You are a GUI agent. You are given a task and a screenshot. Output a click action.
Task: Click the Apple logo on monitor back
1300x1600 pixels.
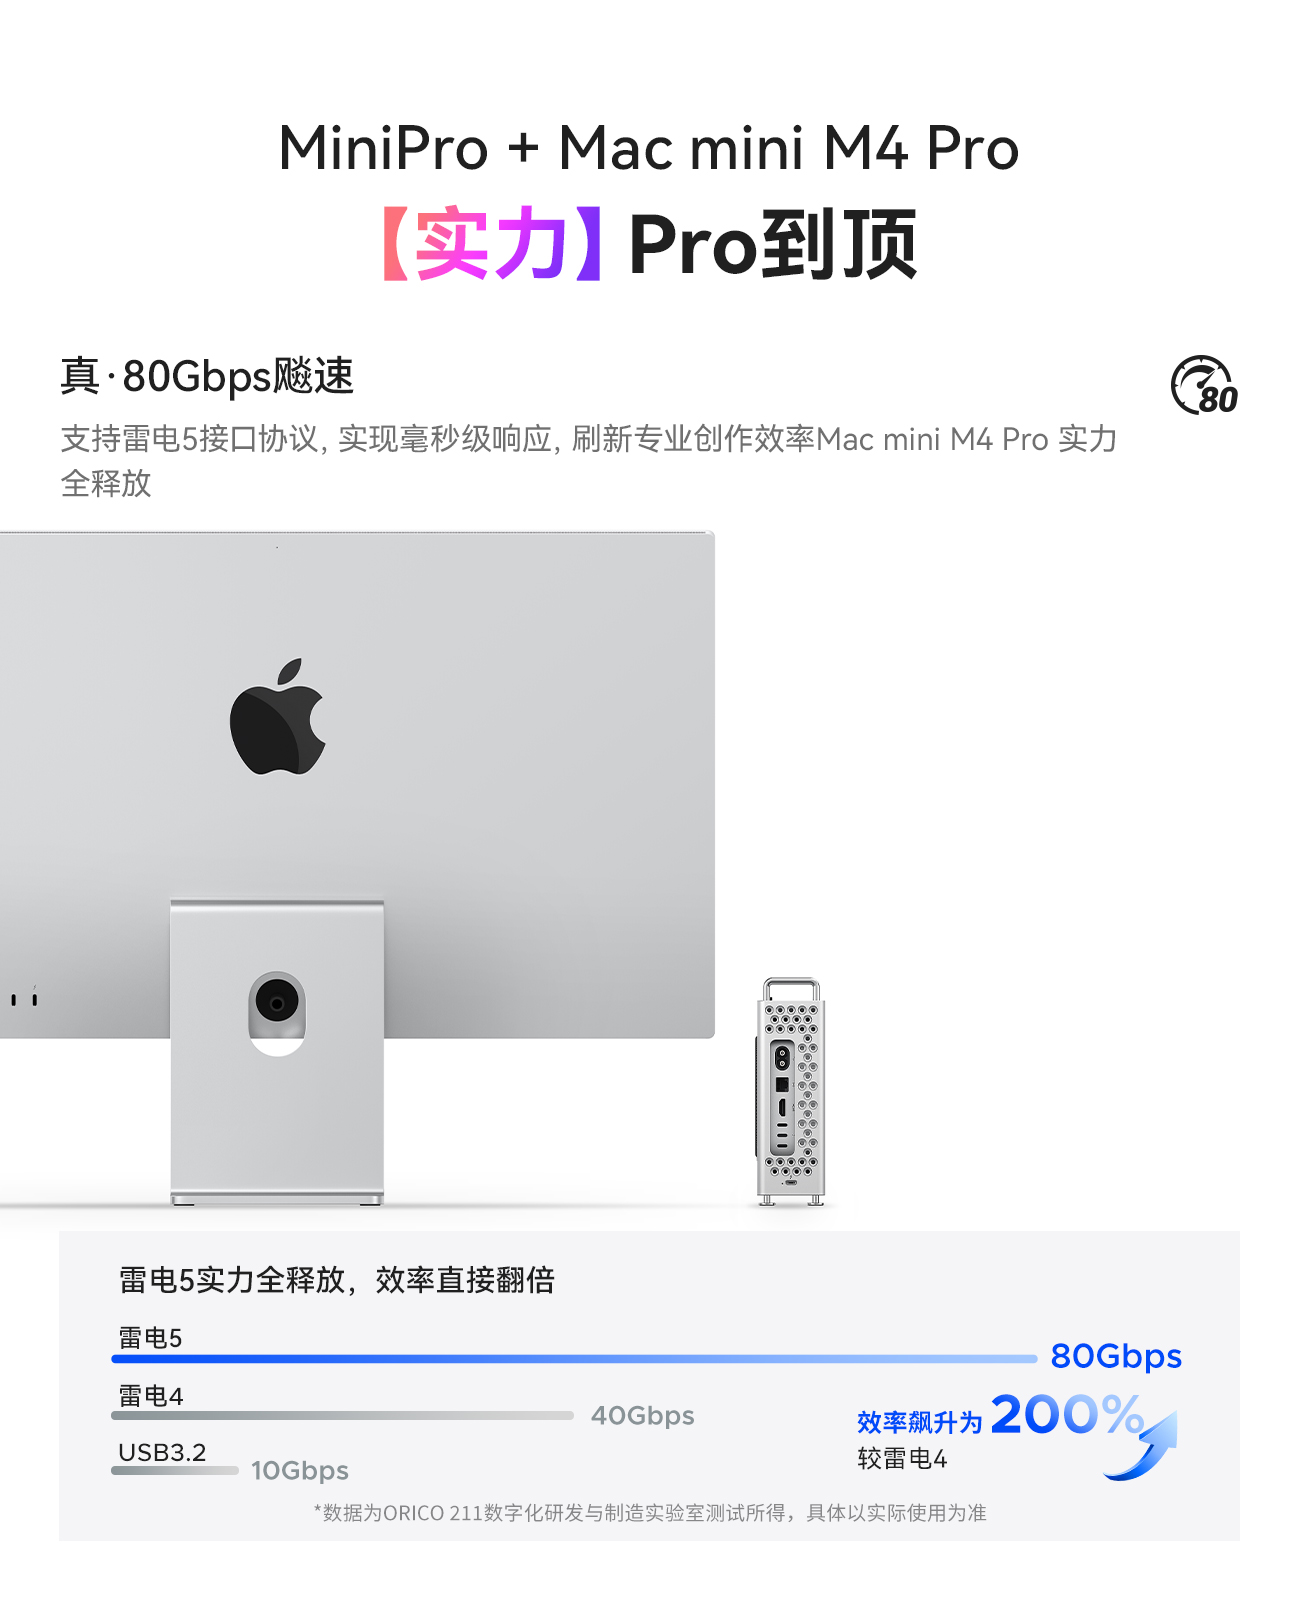pos(277,716)
